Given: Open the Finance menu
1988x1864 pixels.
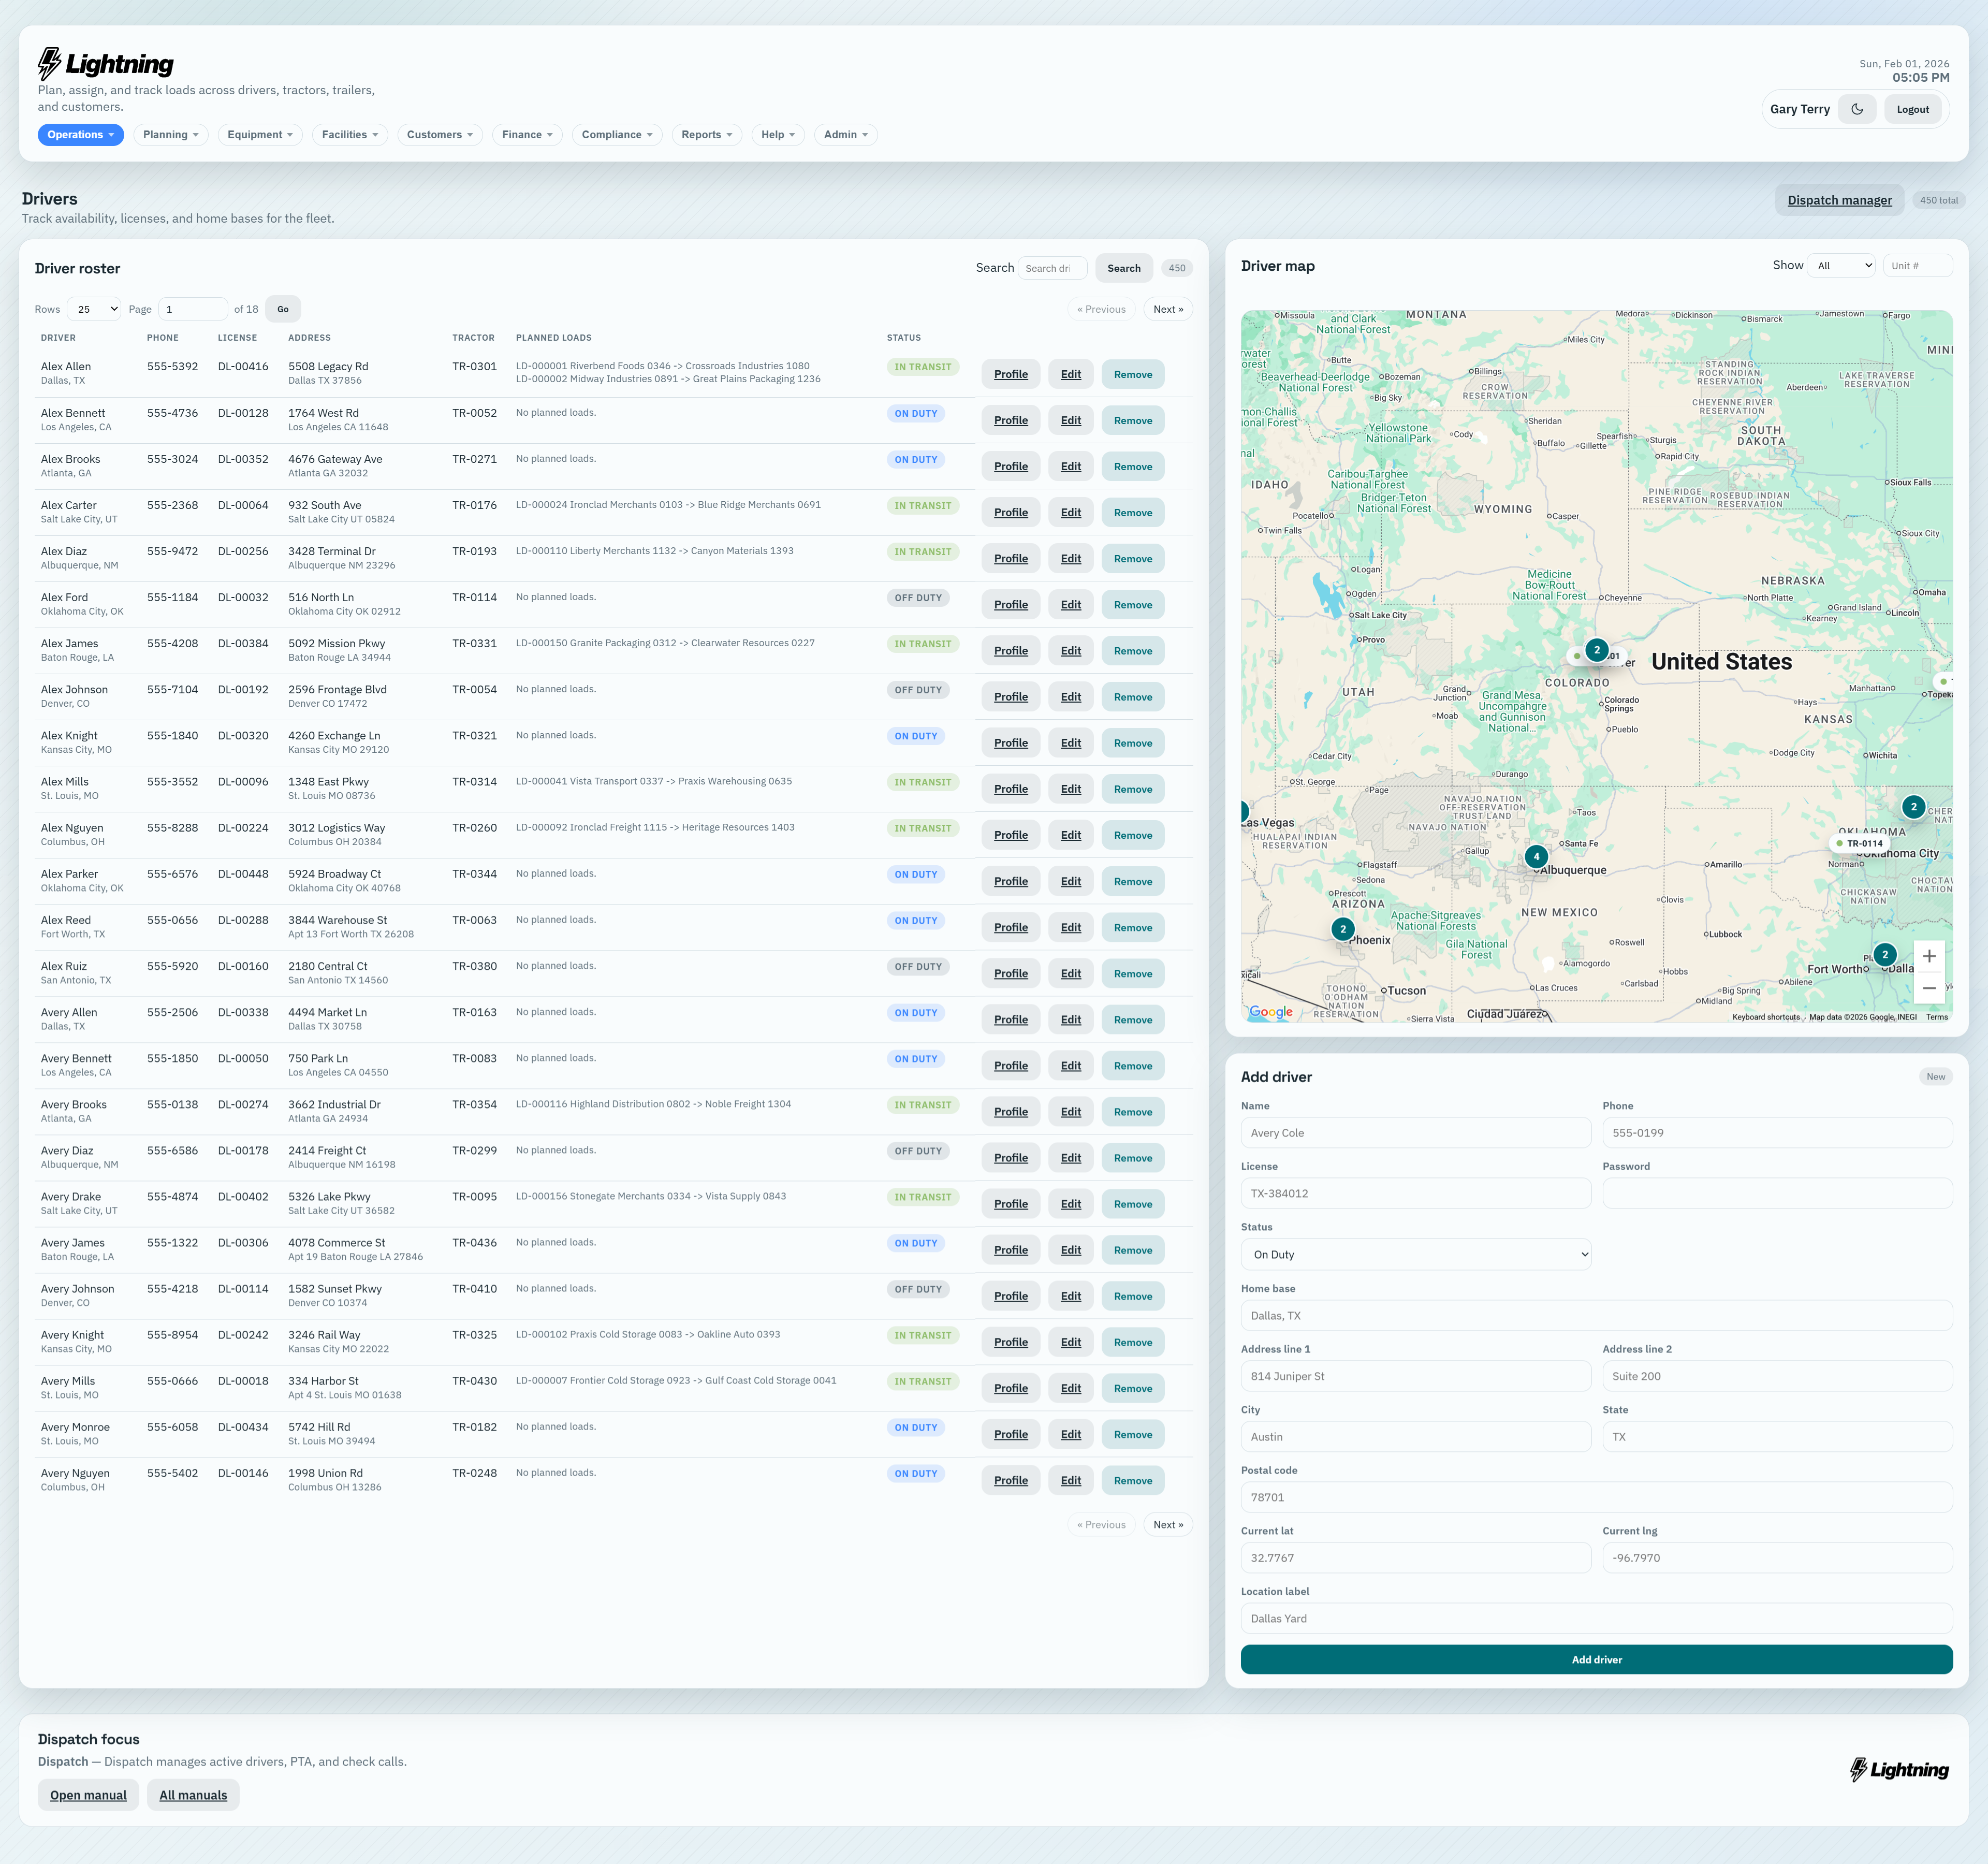Looking at the screenshot, I should (x=527, y=135).
